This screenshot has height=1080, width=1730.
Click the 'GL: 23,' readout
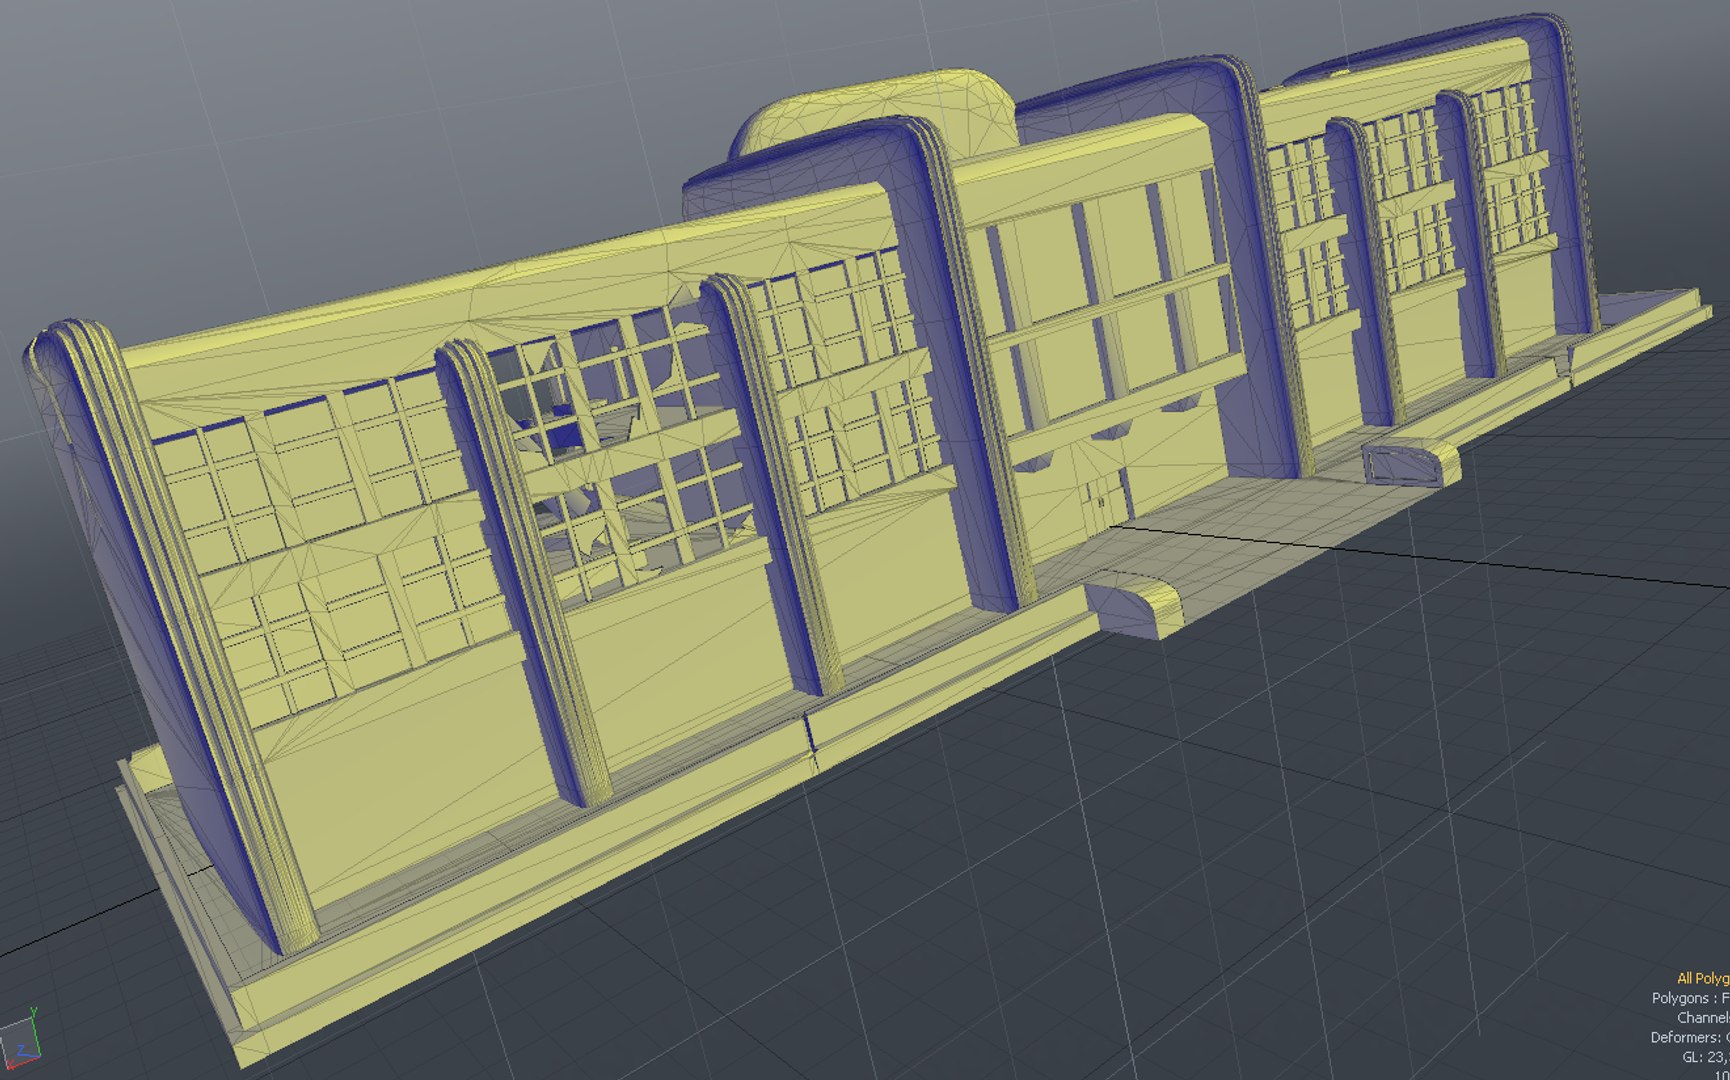click(1706, 1057)
